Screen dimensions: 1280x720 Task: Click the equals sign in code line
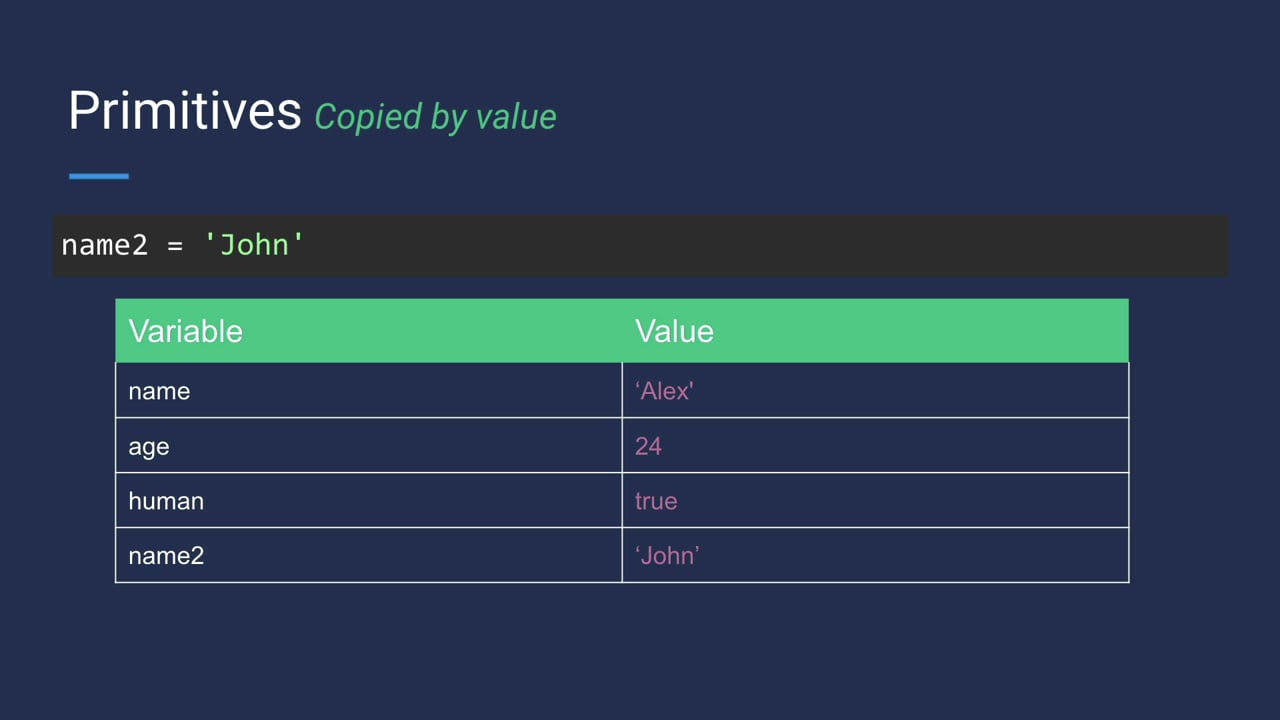[175, 246]
